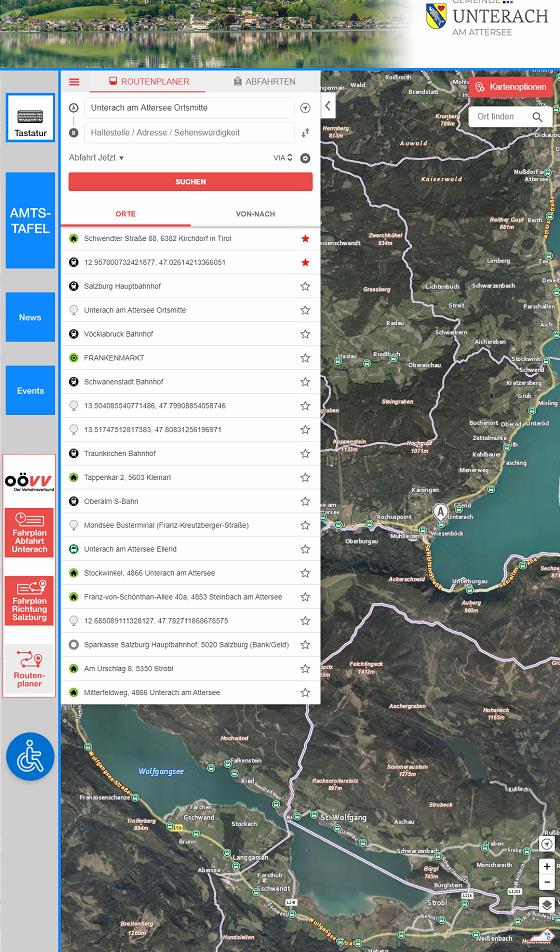Open Fahrplan Richtung Salzburg tile

coord(29,601)
